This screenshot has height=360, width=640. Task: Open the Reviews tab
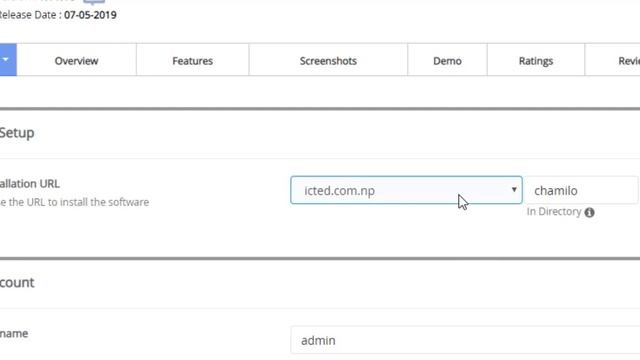[612, 60]
